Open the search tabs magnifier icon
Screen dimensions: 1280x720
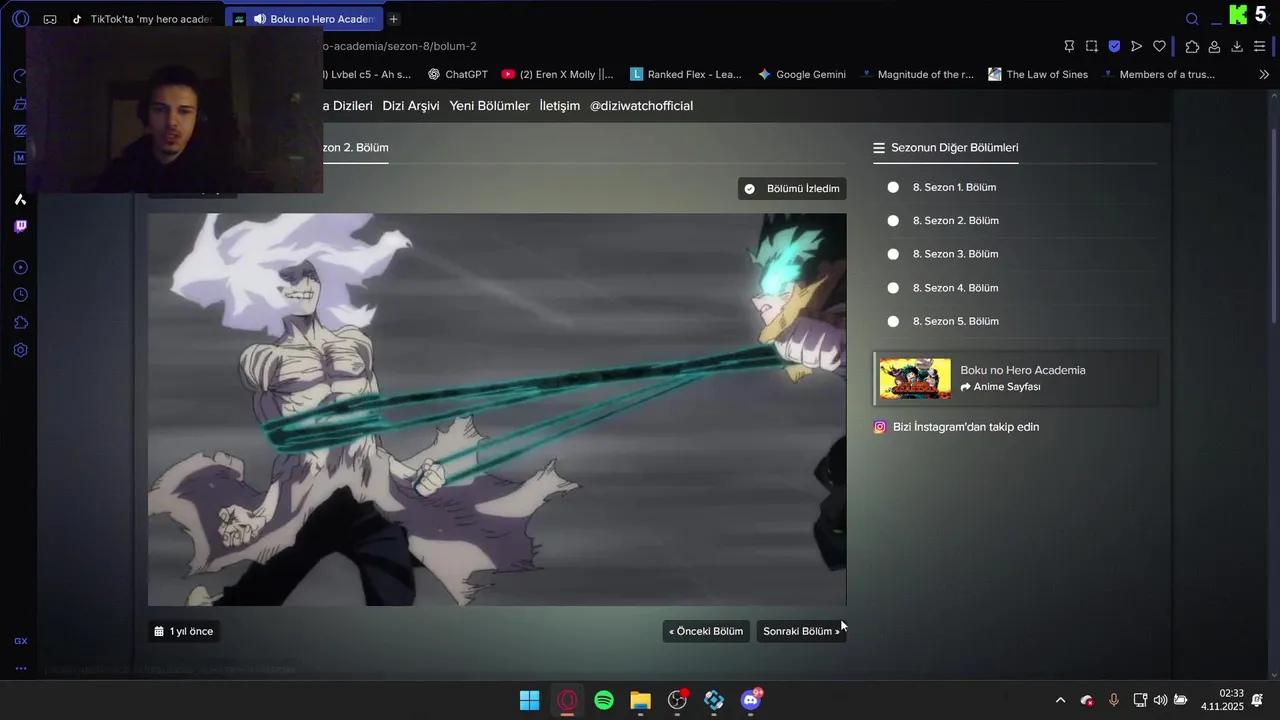(1192, 19)
